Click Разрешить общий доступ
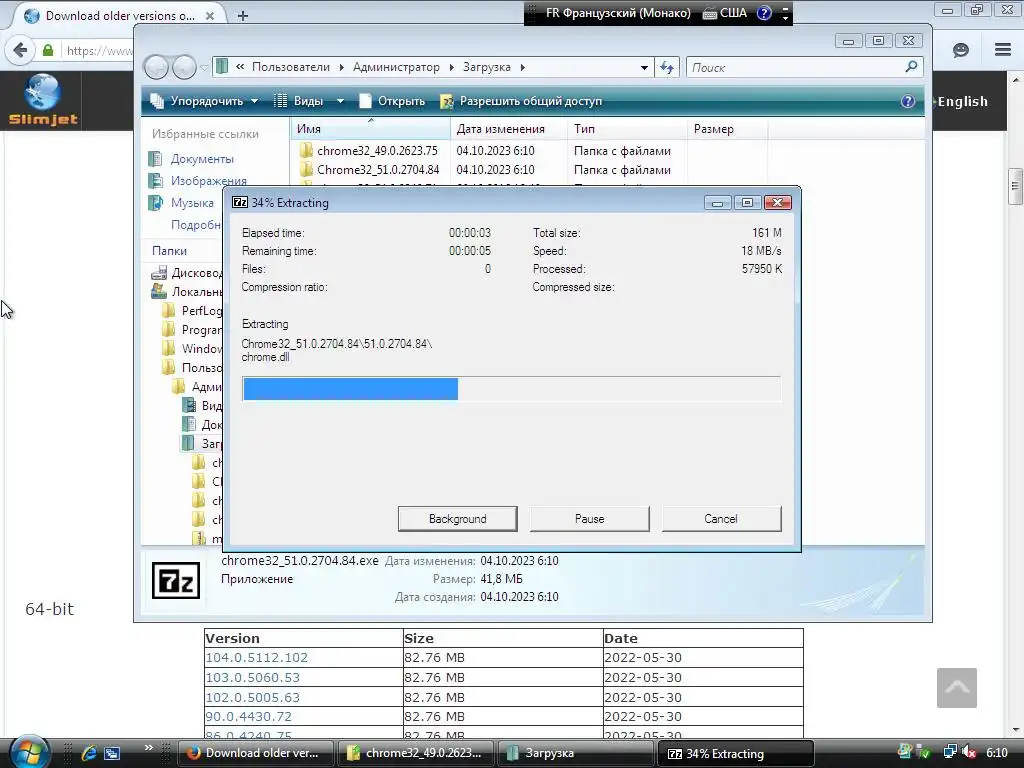 (521, 101)
